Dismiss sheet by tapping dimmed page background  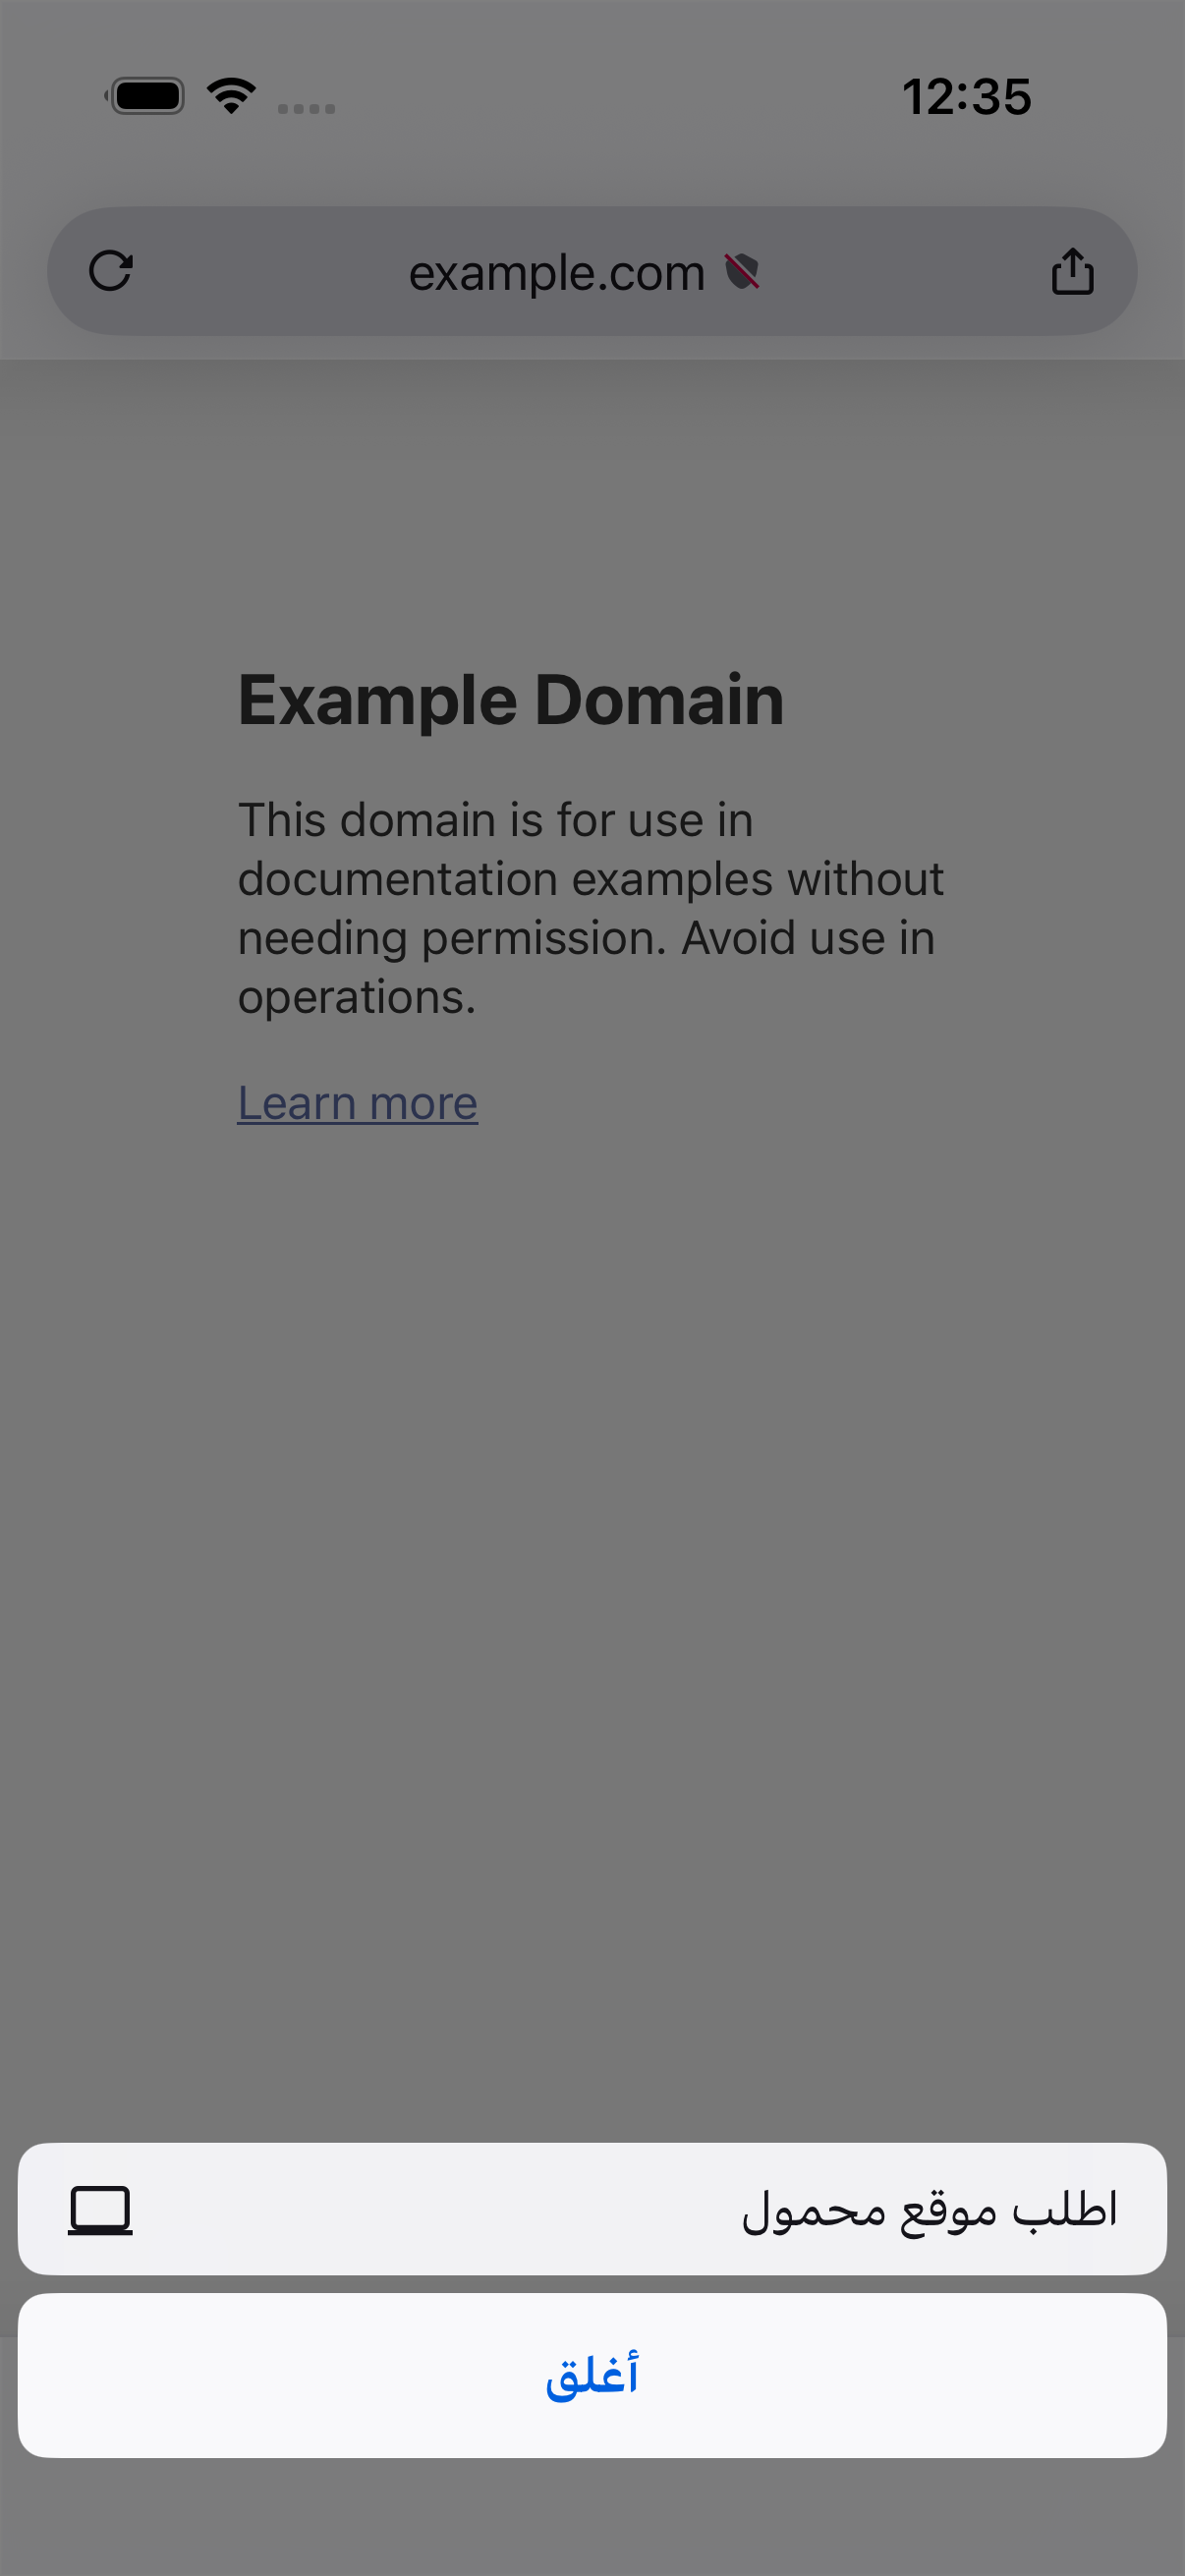pyautogui.click(x=592, y=1600)
